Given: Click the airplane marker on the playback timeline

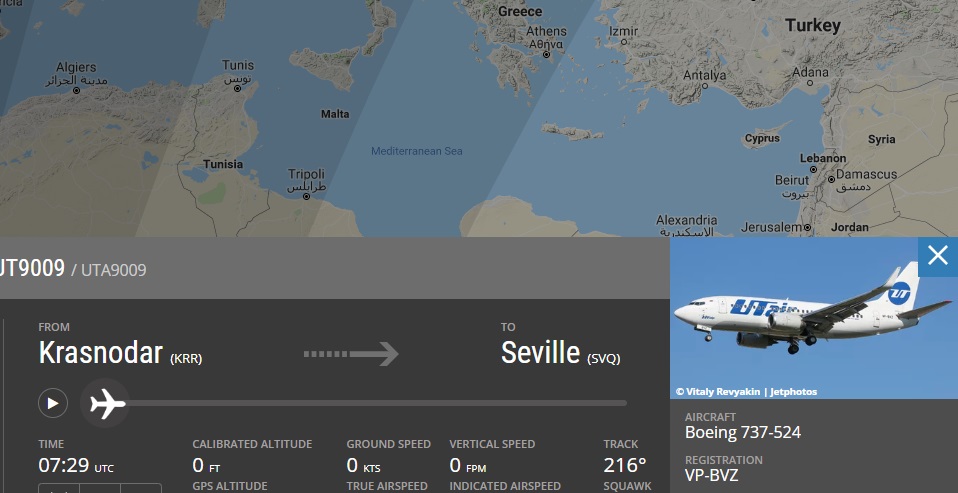Looking at the screenshot, I should [105, 404].
